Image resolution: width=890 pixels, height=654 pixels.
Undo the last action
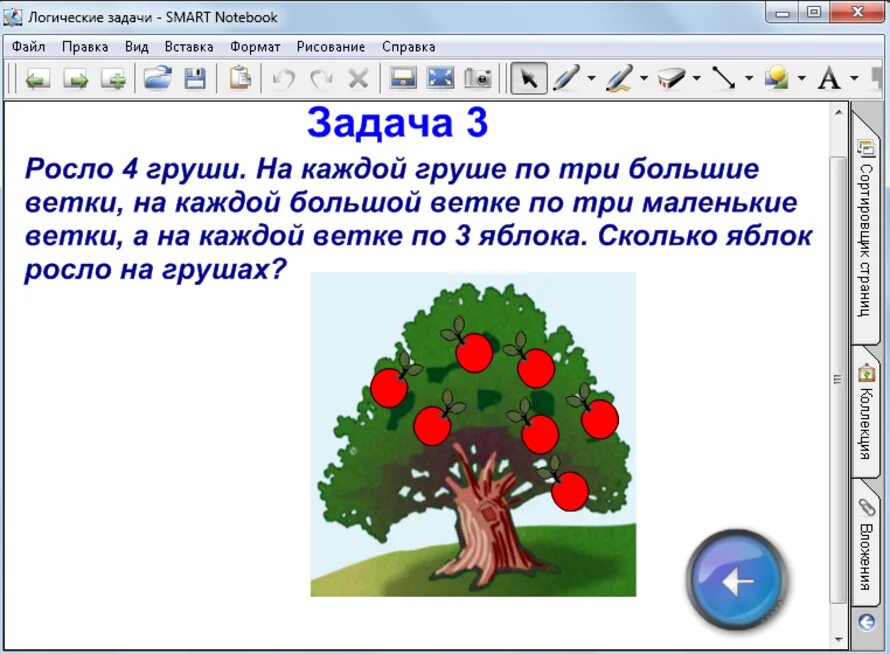[x=283, y=78]
